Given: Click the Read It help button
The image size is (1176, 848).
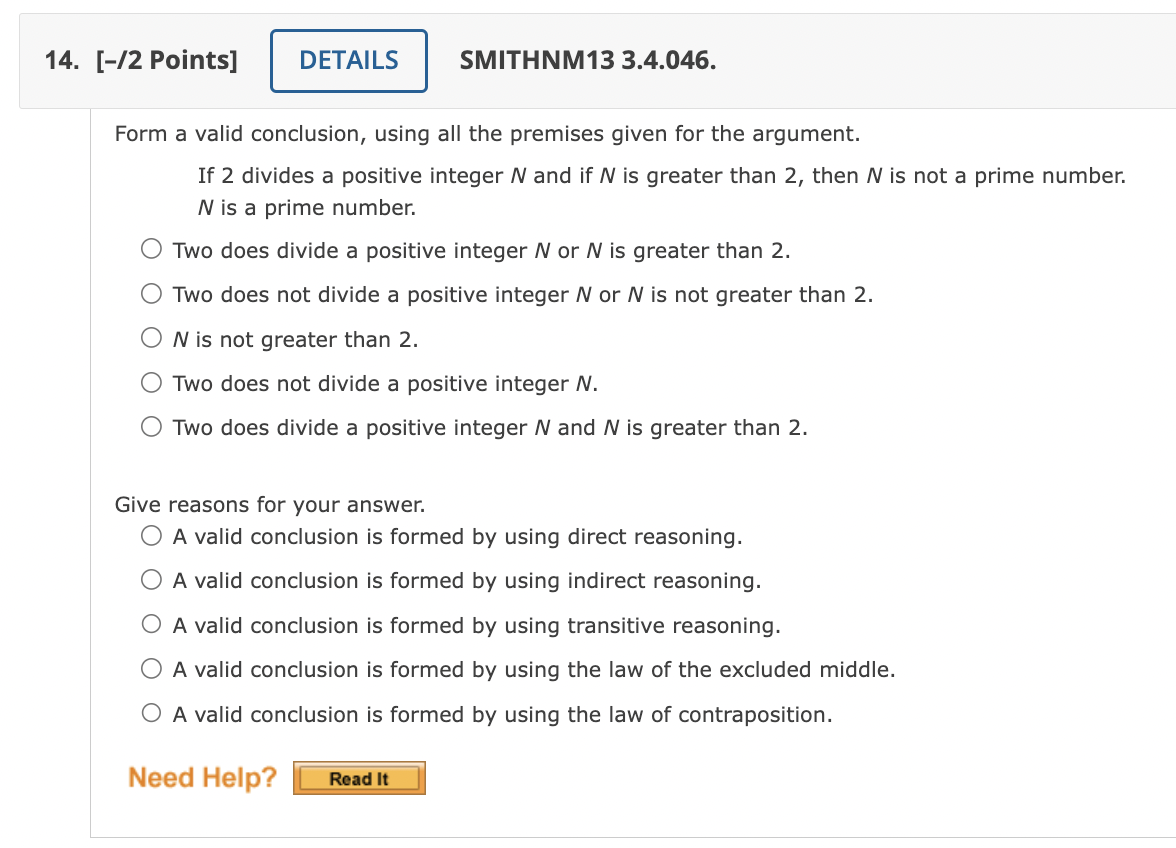Looking at the screenshot, I should (359, 777).
